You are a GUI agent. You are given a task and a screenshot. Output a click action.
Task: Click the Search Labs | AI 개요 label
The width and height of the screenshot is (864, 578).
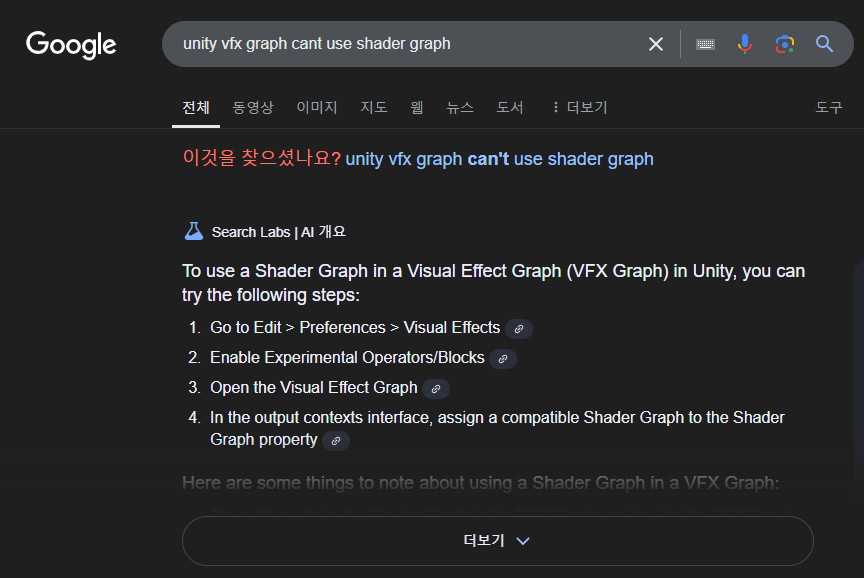279,232
